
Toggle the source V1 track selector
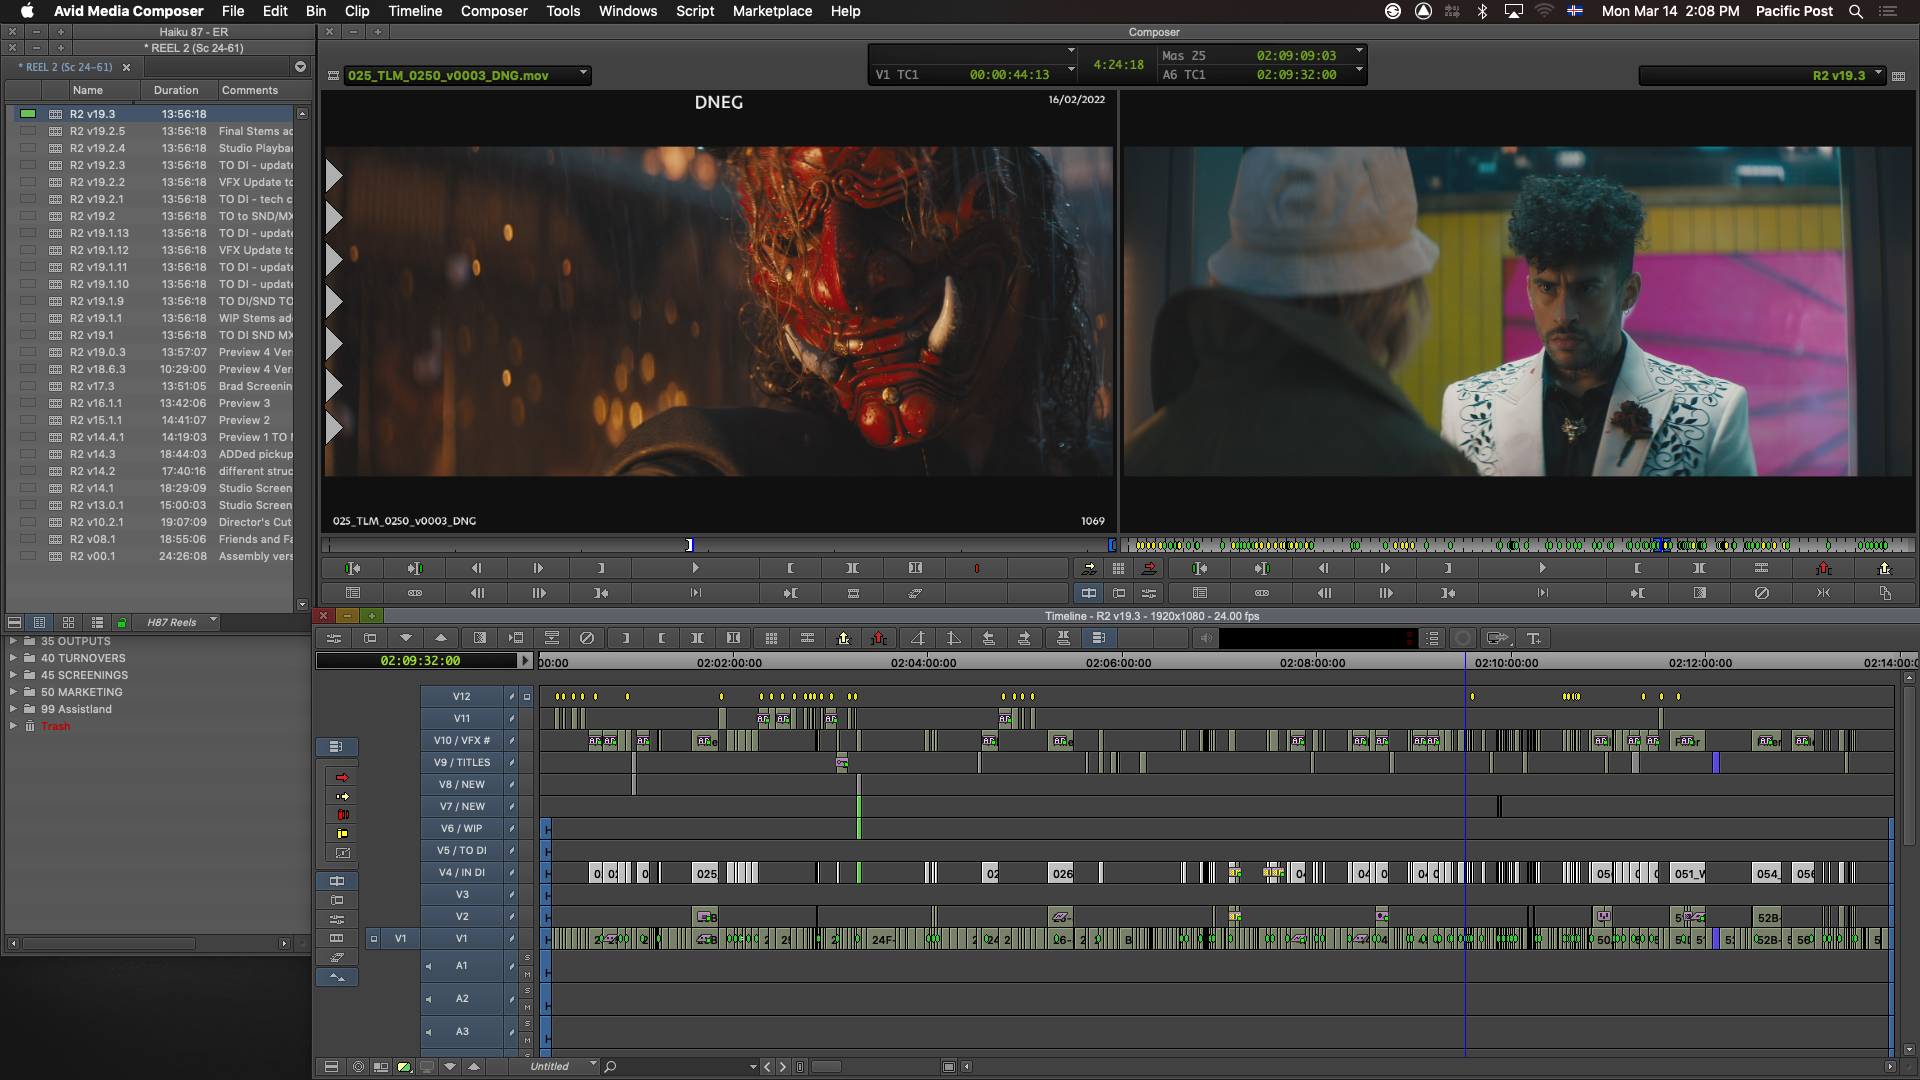400,938
